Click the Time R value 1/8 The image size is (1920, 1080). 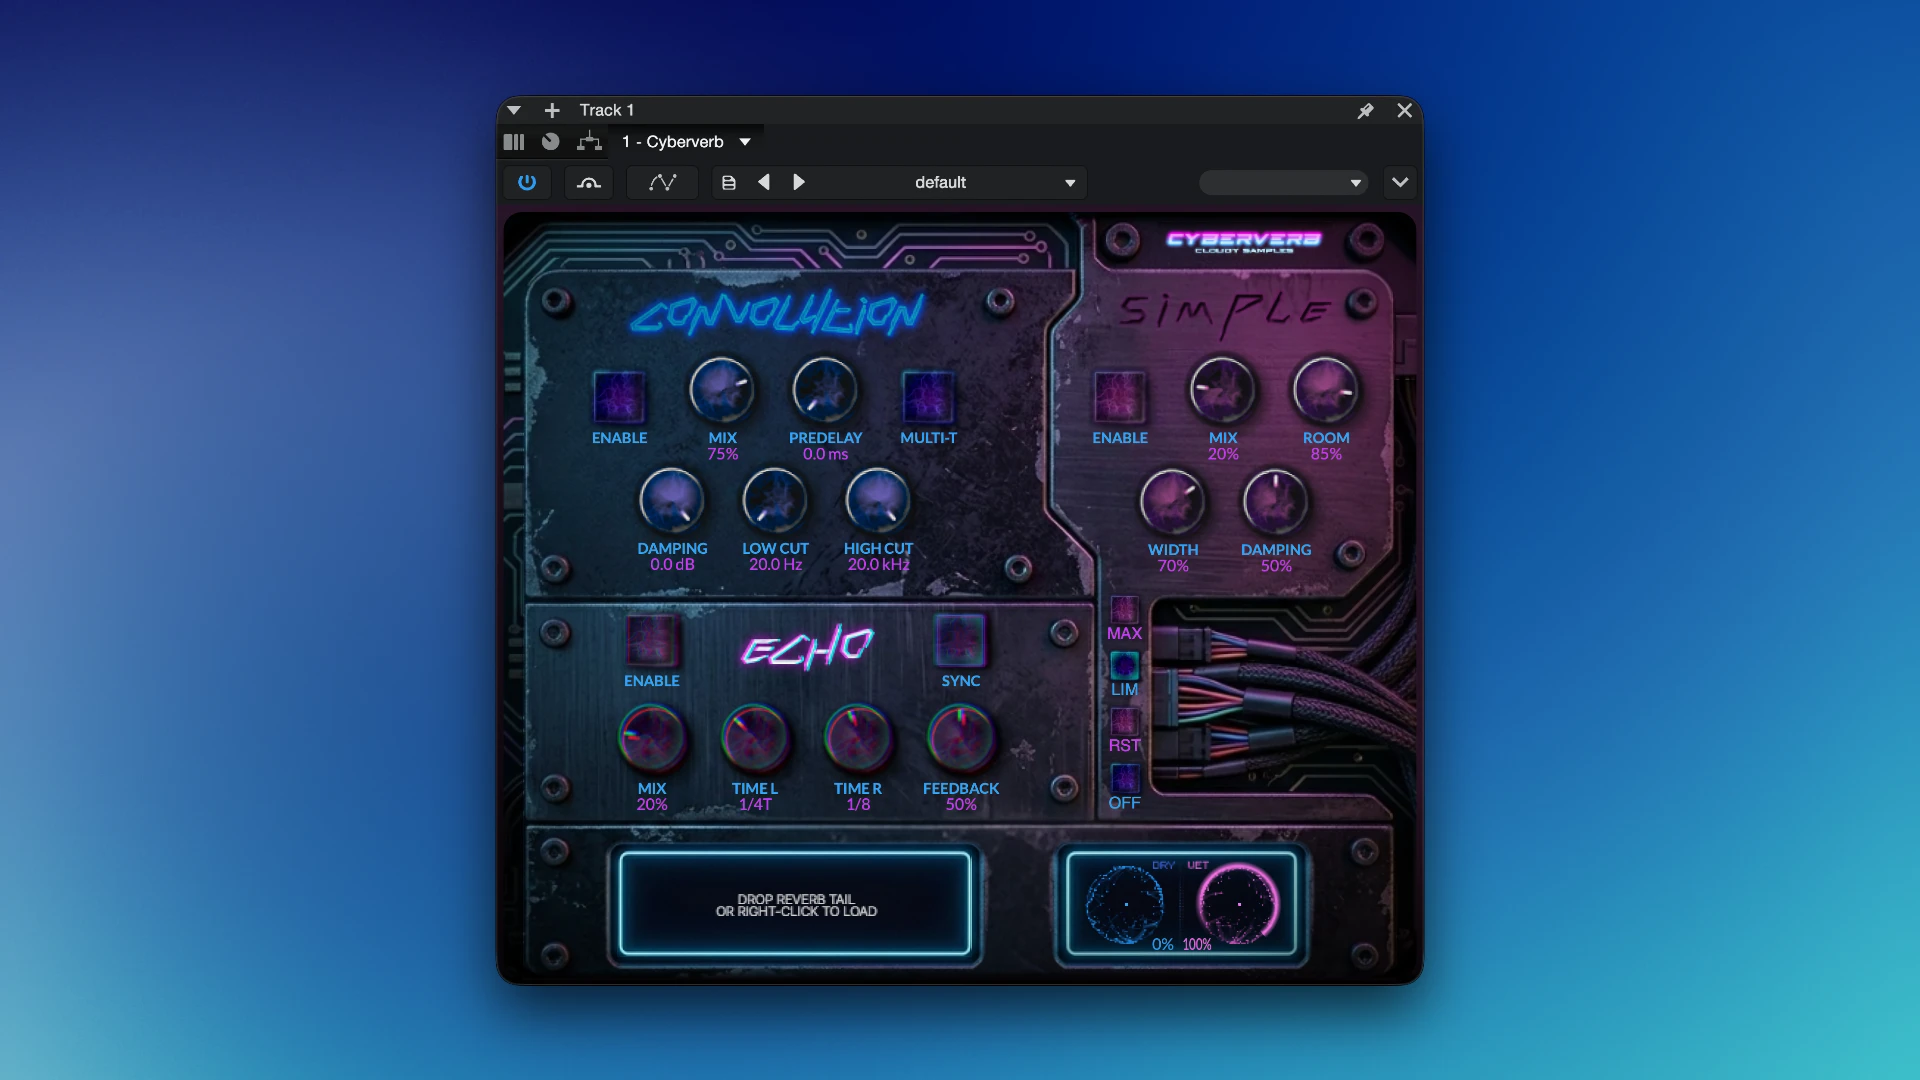click(858, 804)
